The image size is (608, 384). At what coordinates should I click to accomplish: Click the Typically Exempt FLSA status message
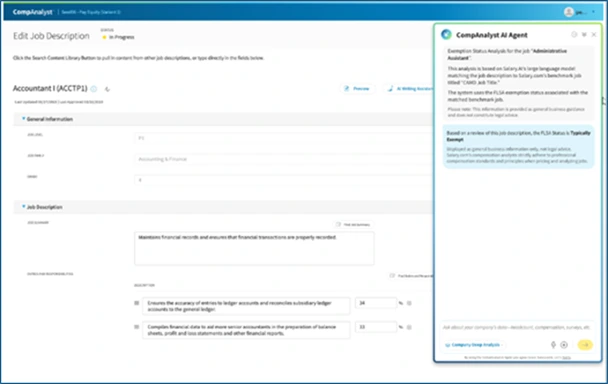point(518,147)
